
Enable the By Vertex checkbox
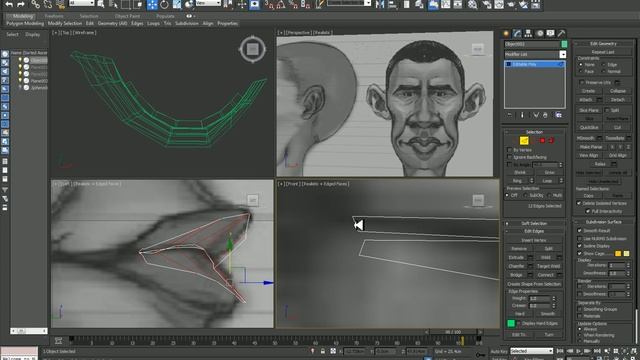[x=509, y=150]
